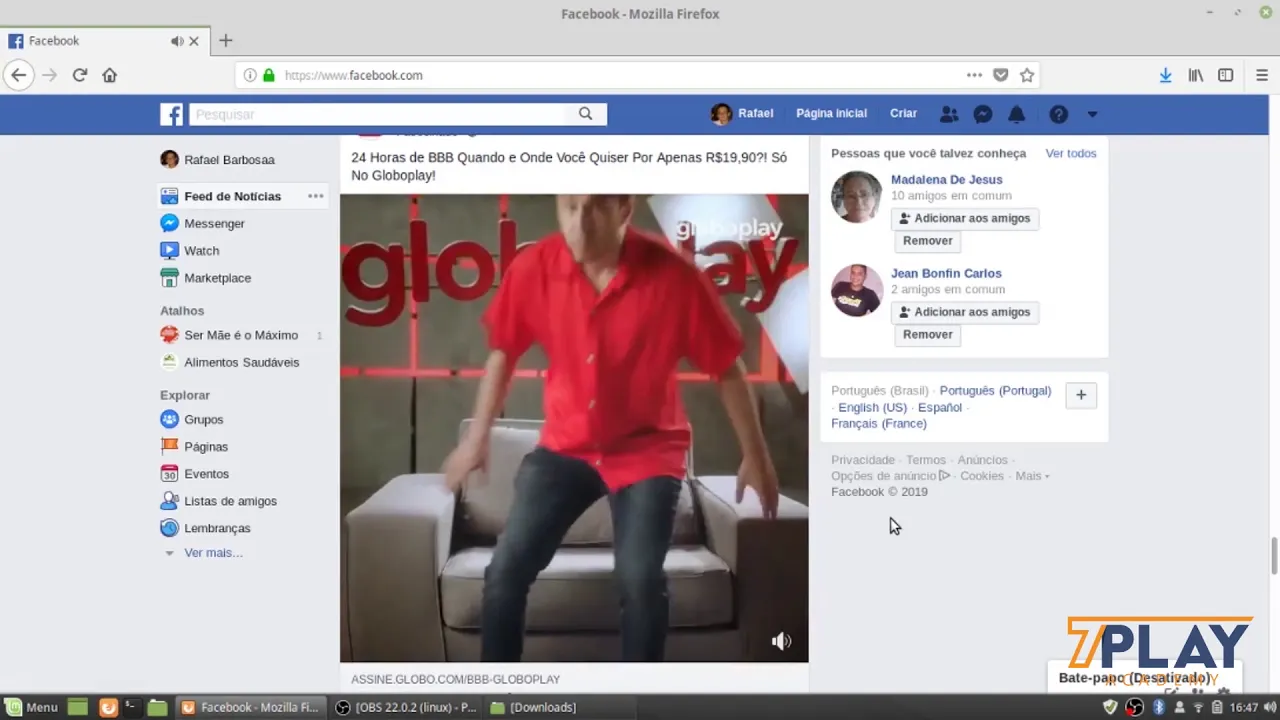The width and height of the screenshot is (1280, 720).
Task: Open the Messenger icon in the header
Action: pos(983,114)
